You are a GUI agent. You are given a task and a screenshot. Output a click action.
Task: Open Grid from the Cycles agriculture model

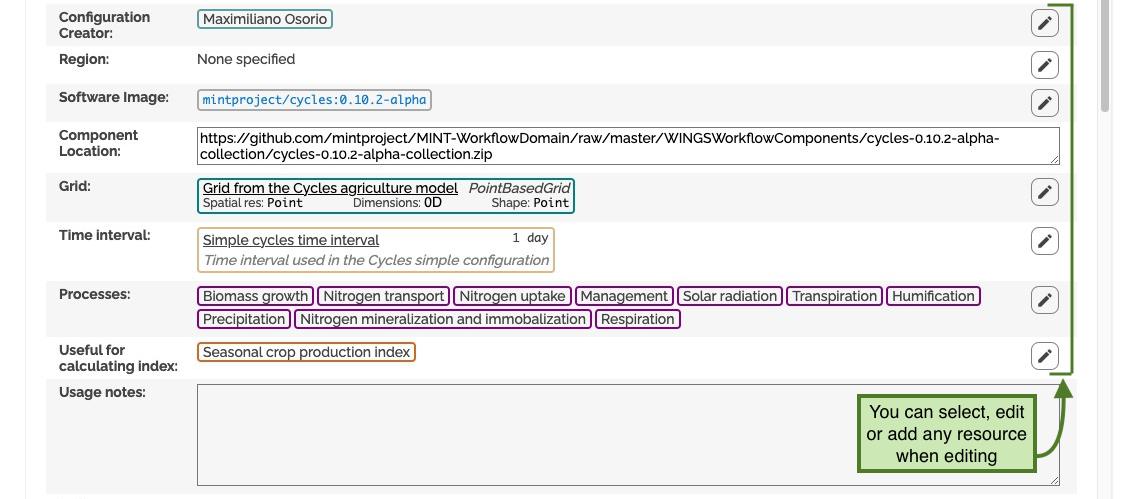click(330, 188)
